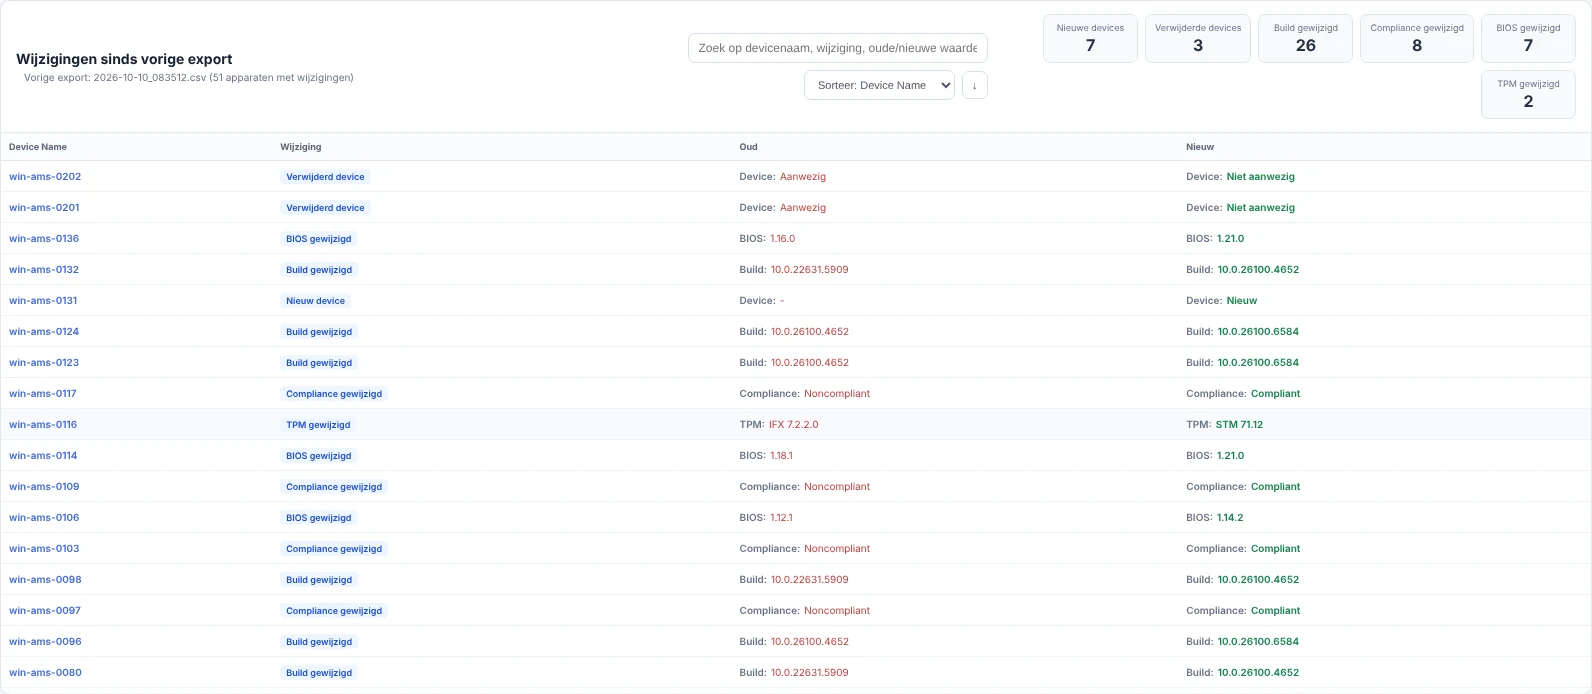The width and height of the screenshot is (1592, 694).
Task: Filter by Nieuwe devices card
Action: tap(1090, 38)
